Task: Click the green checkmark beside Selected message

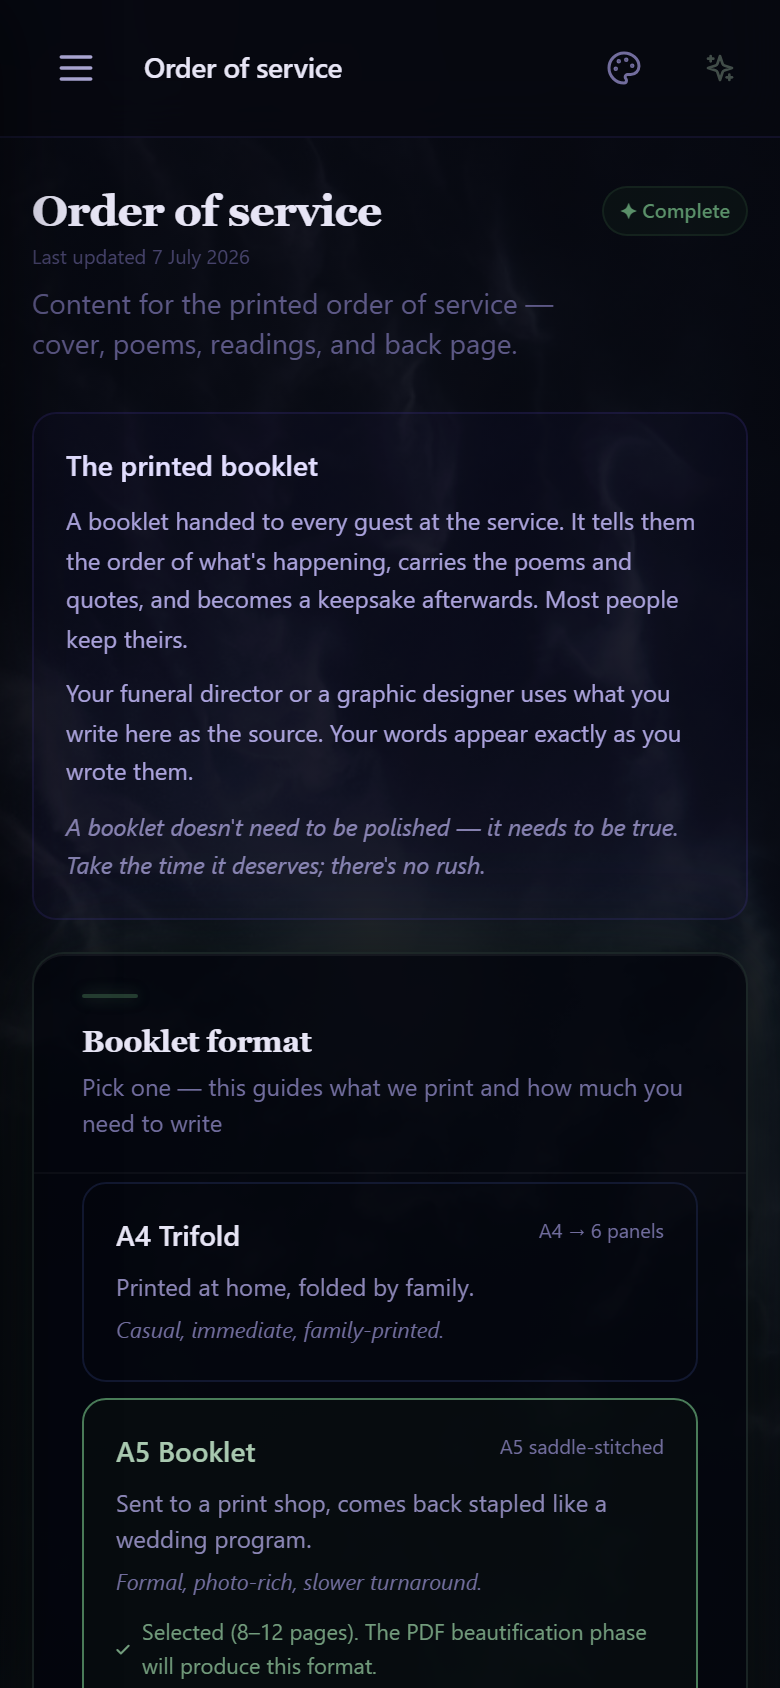Action: click(x=123, y=1649)
